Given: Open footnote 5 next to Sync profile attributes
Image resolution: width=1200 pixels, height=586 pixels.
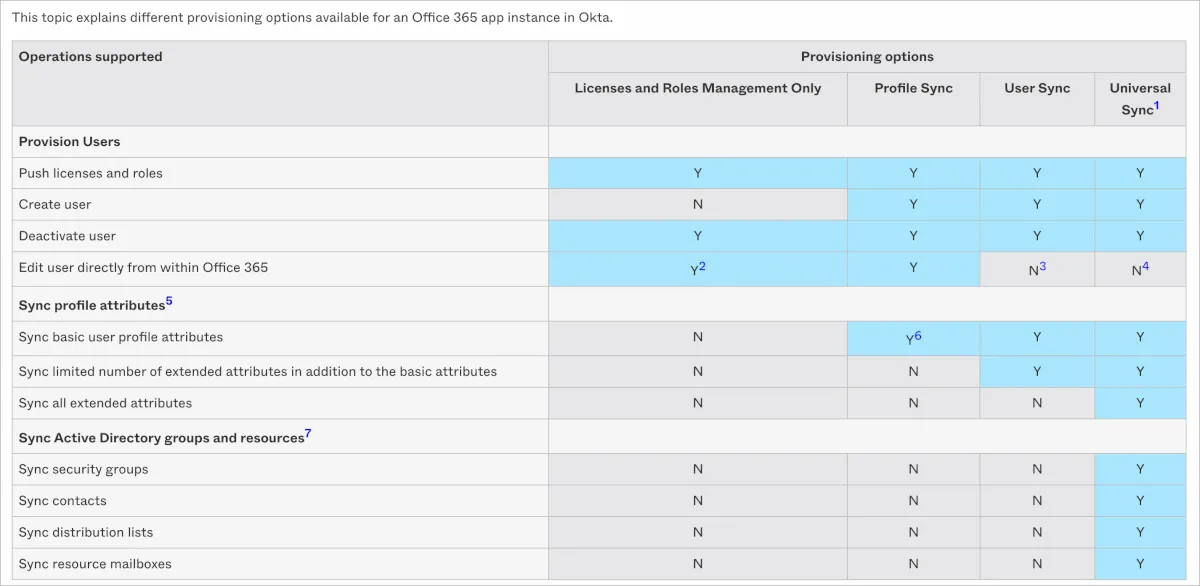Looking at the screenshot, I should point(169,300).
